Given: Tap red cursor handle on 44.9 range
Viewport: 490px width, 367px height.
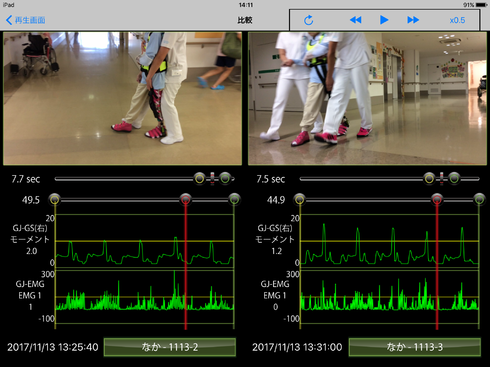Looking at the screenshot, I should pyautogui.click(x=437, y=200).
